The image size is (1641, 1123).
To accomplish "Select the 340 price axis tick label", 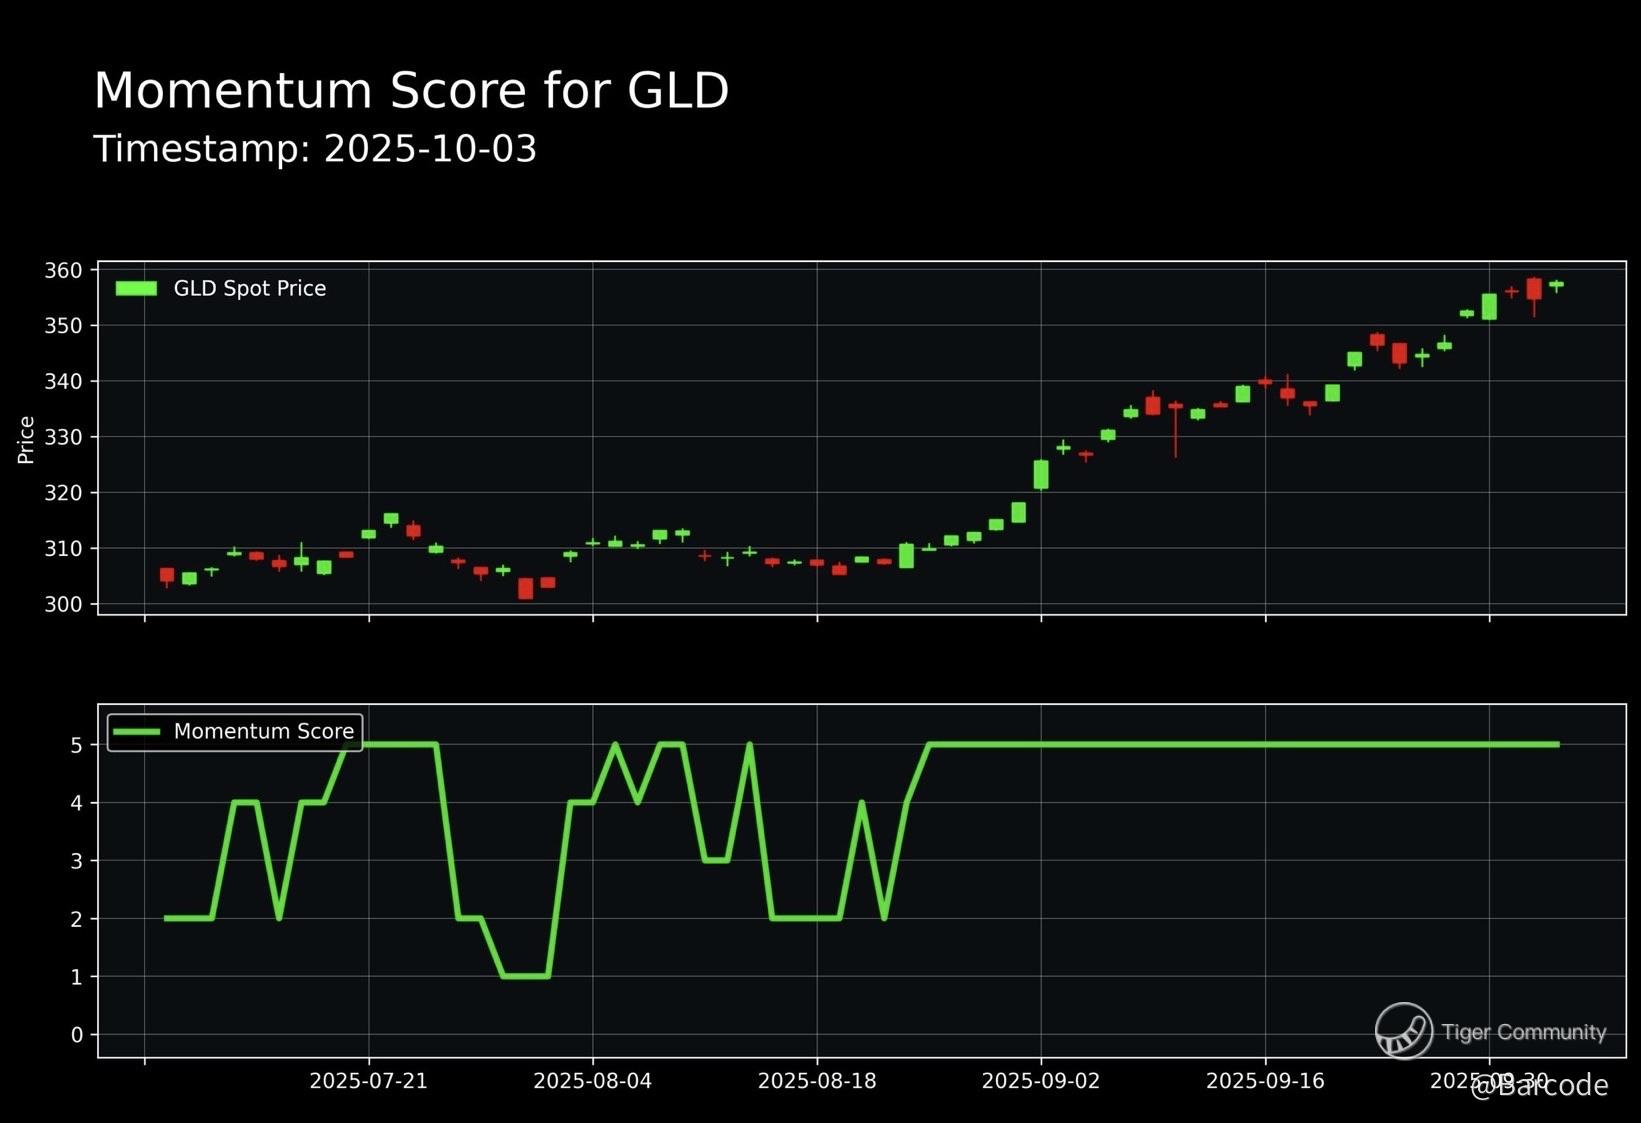I will 64,382.
